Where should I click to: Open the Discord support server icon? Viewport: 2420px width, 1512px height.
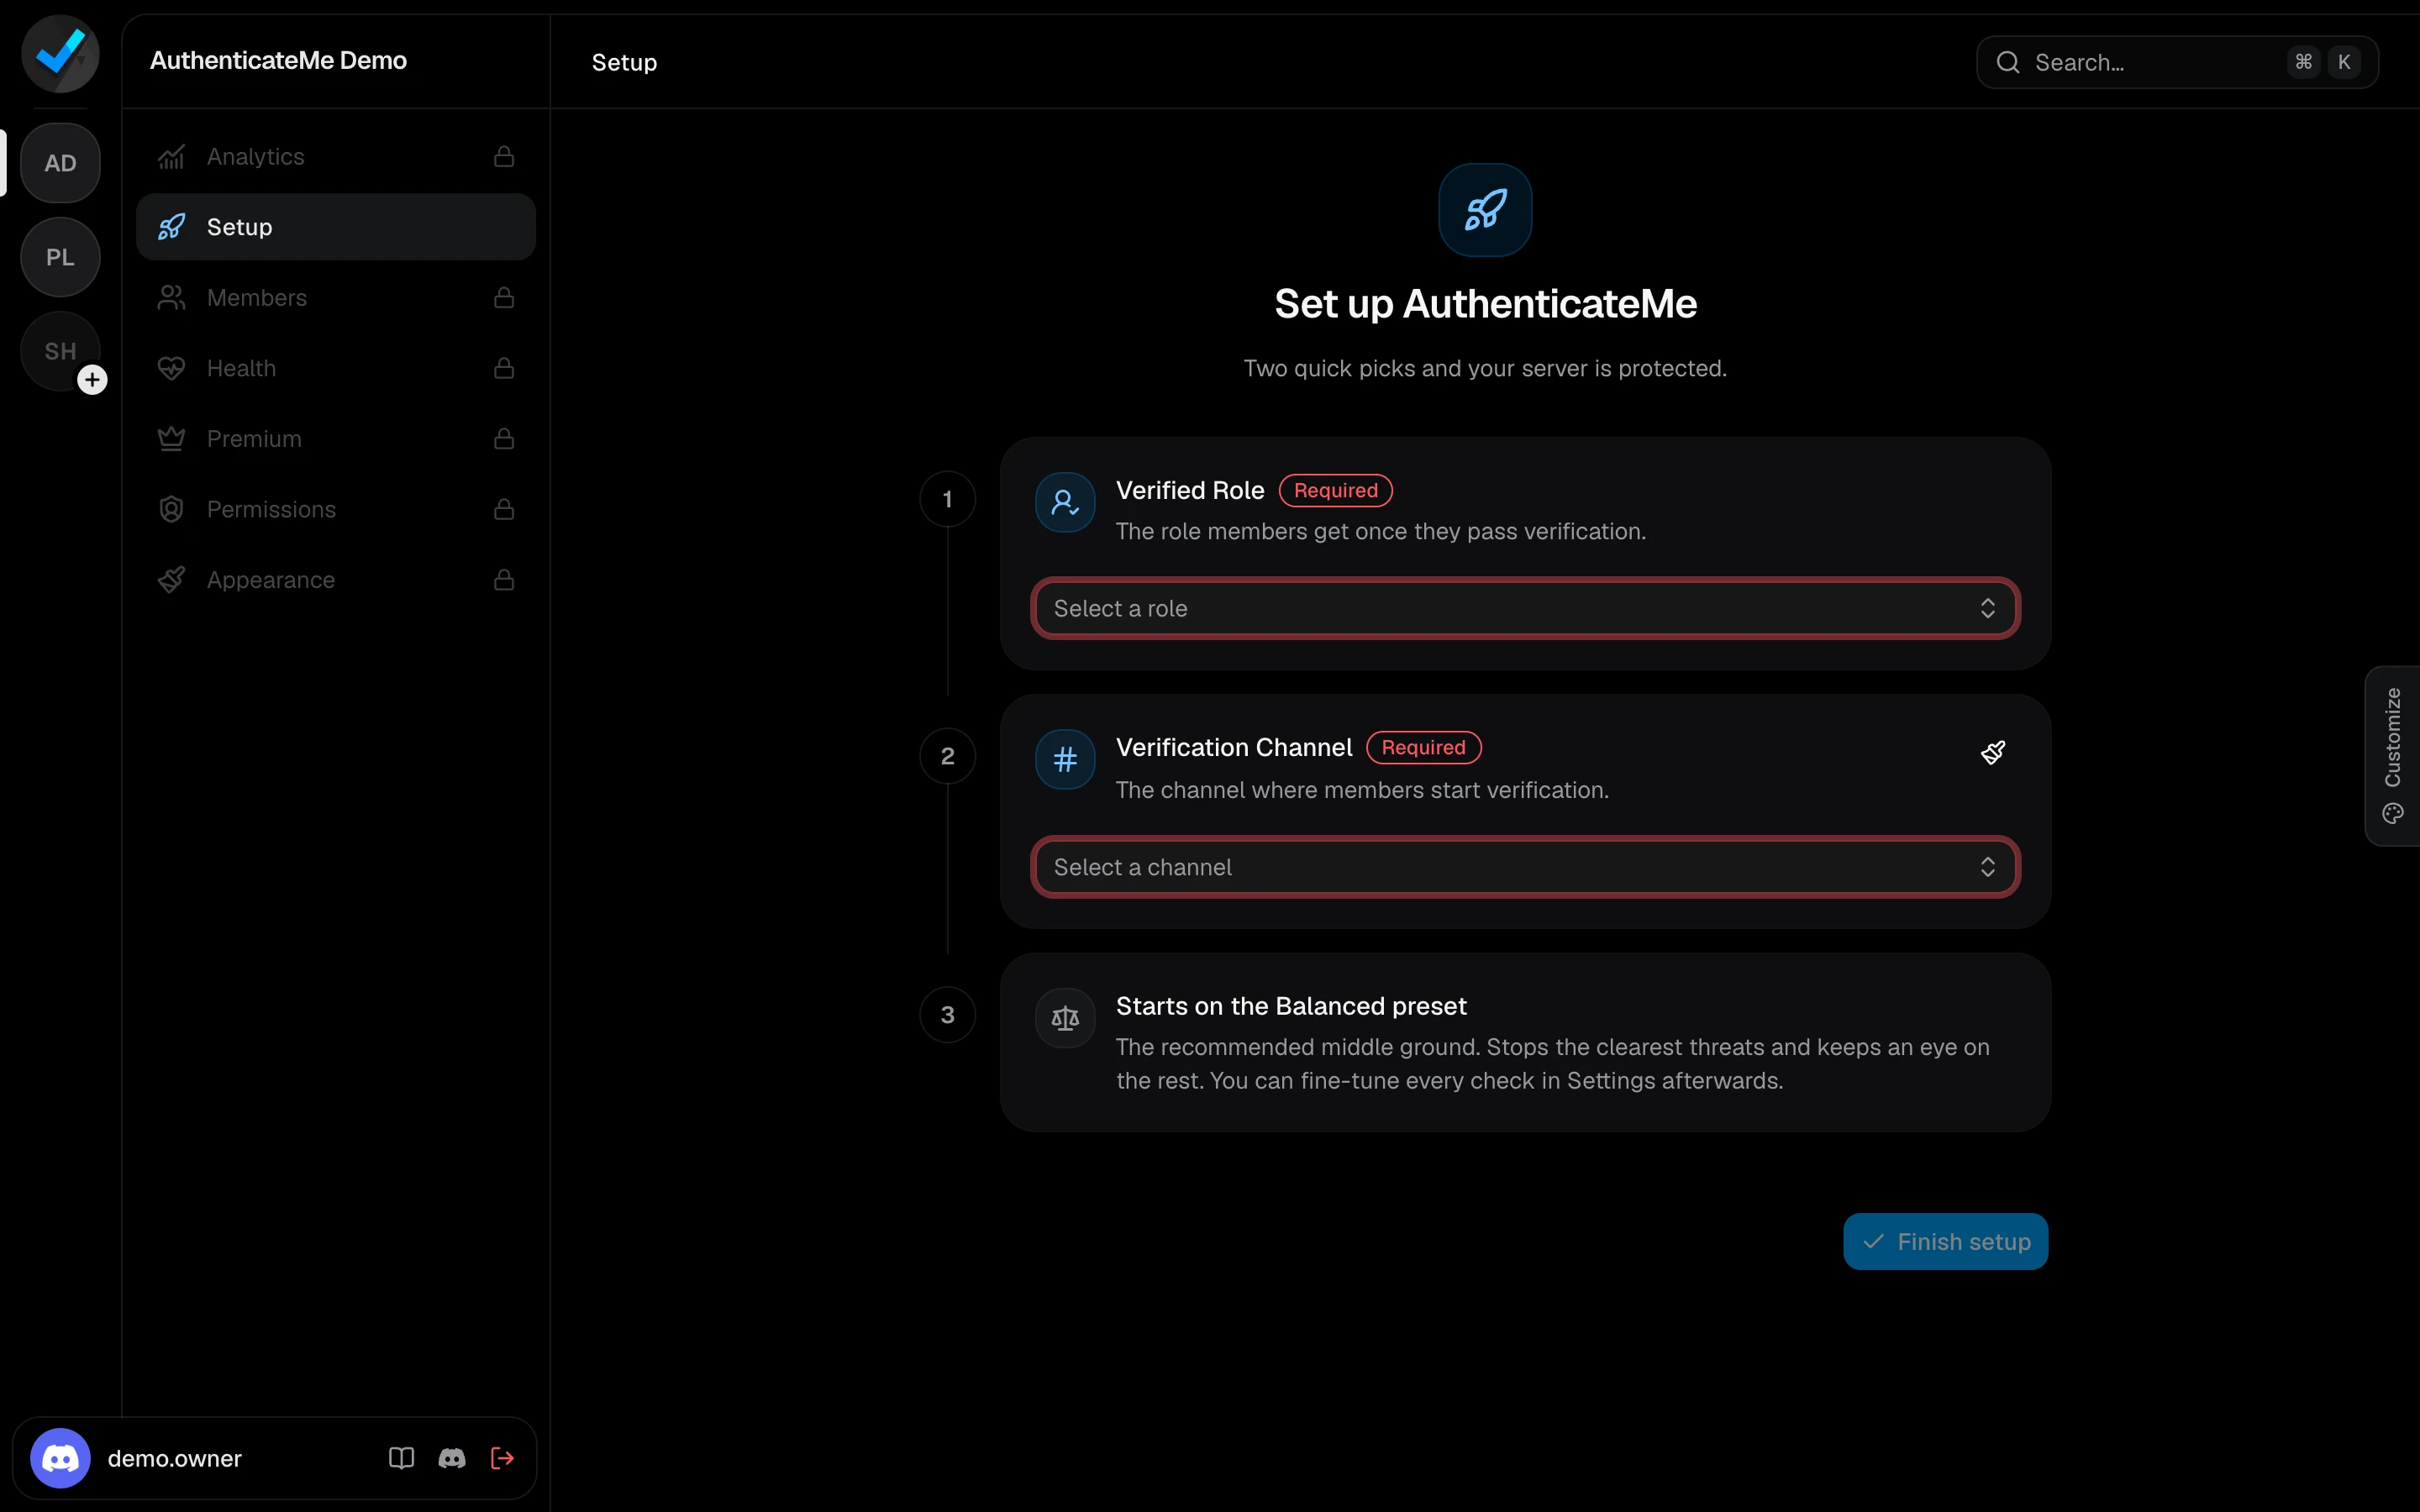[452, 1458]
